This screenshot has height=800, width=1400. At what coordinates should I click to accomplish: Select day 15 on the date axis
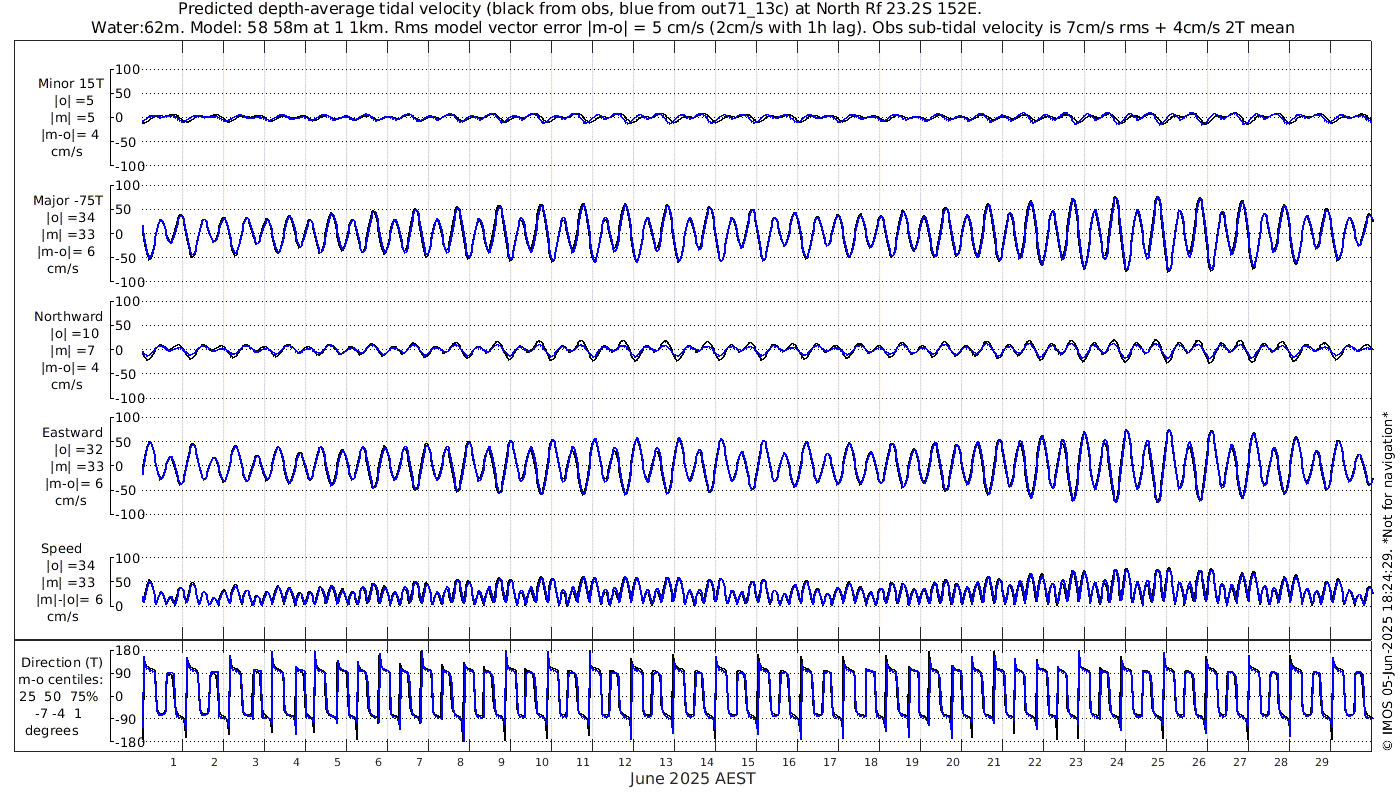(748, 762)
